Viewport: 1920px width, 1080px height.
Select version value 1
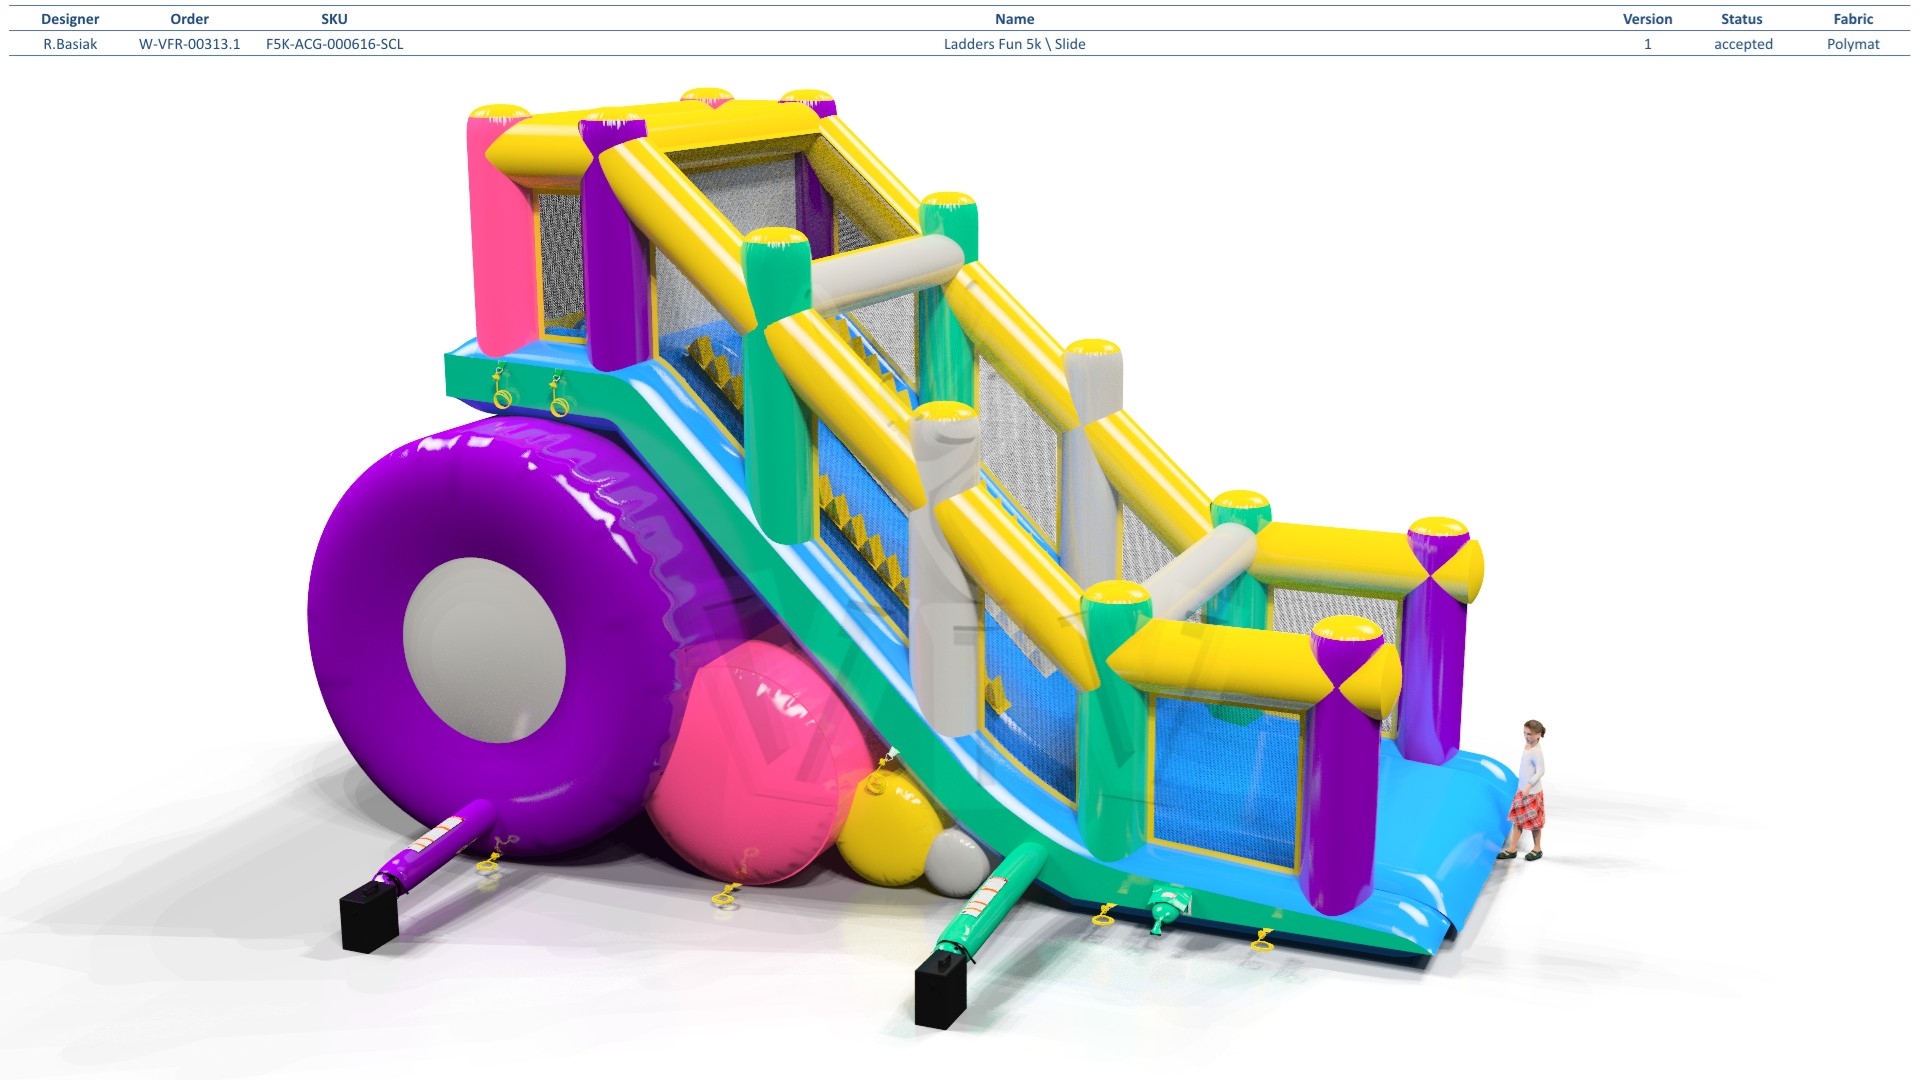[x=1647, y=44]
